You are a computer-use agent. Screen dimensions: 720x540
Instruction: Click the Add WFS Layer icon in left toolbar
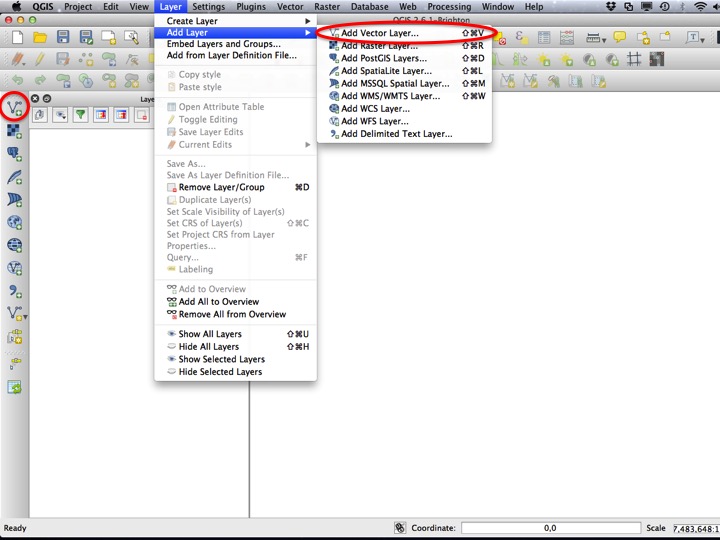pyautogui.click(x=14, y=268)
